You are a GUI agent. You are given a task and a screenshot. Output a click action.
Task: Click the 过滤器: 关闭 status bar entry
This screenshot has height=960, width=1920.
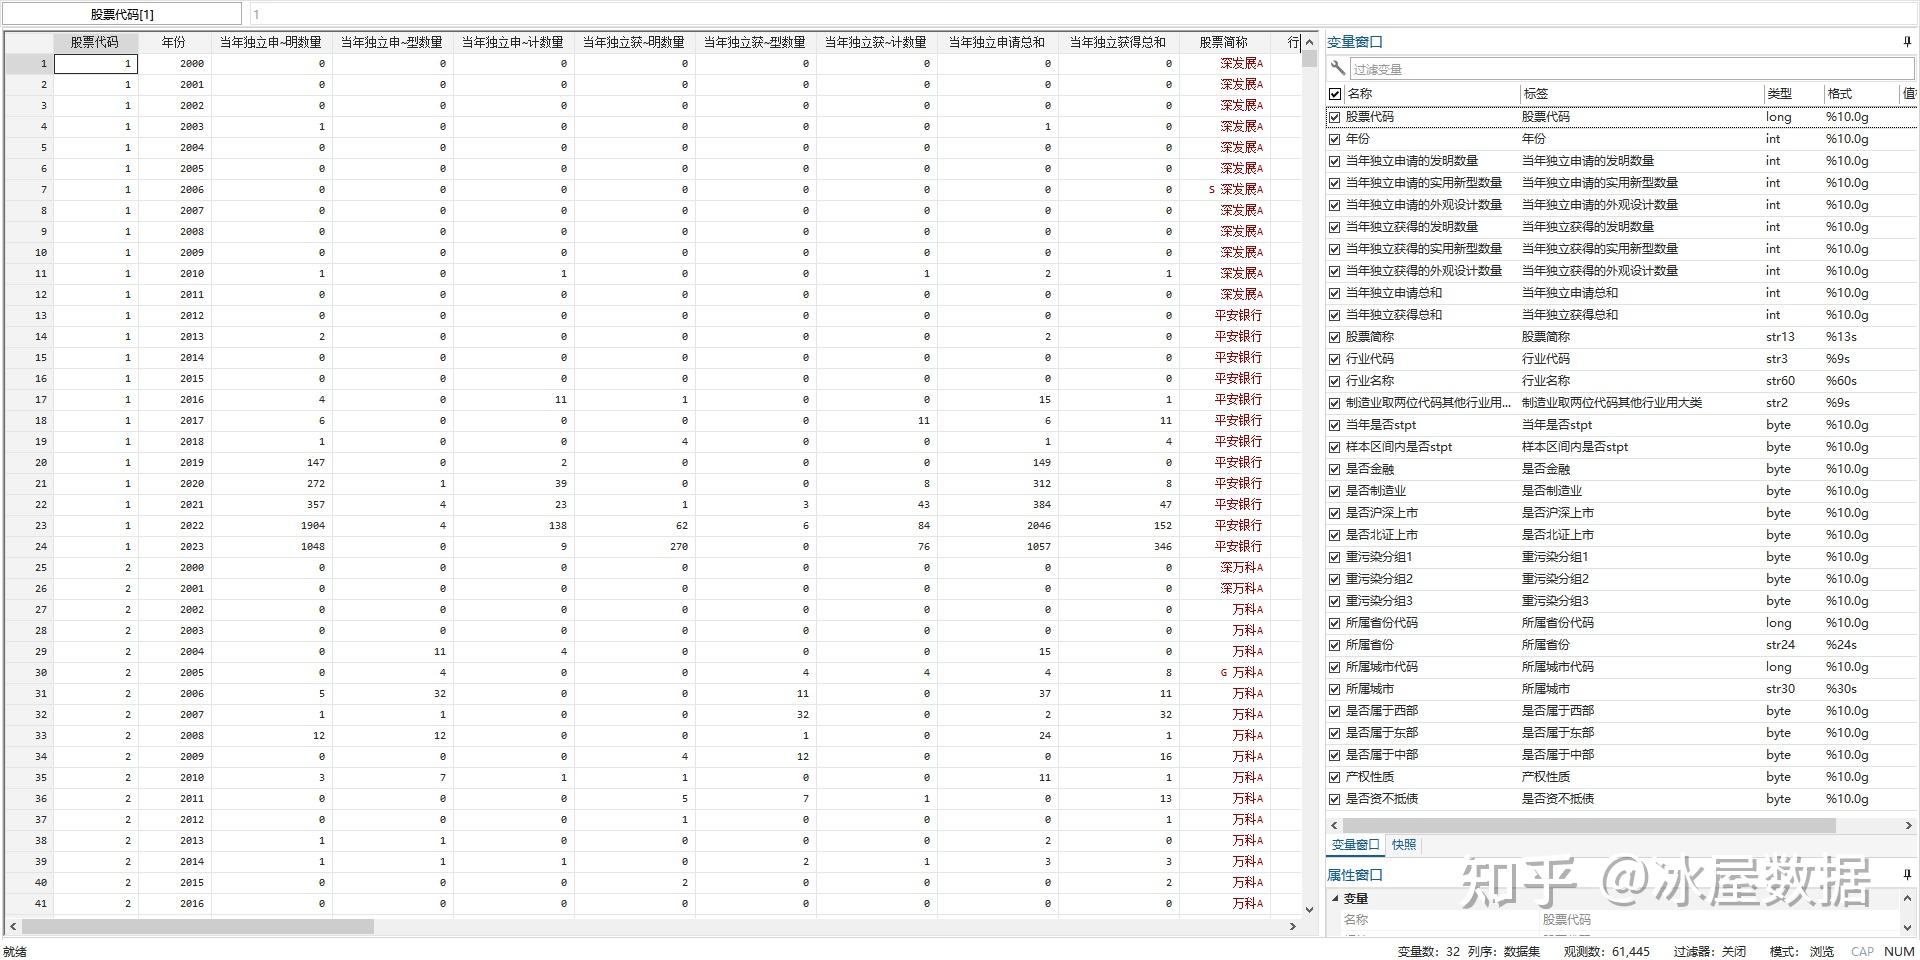pyautogui.click(x=1710, y=951)
